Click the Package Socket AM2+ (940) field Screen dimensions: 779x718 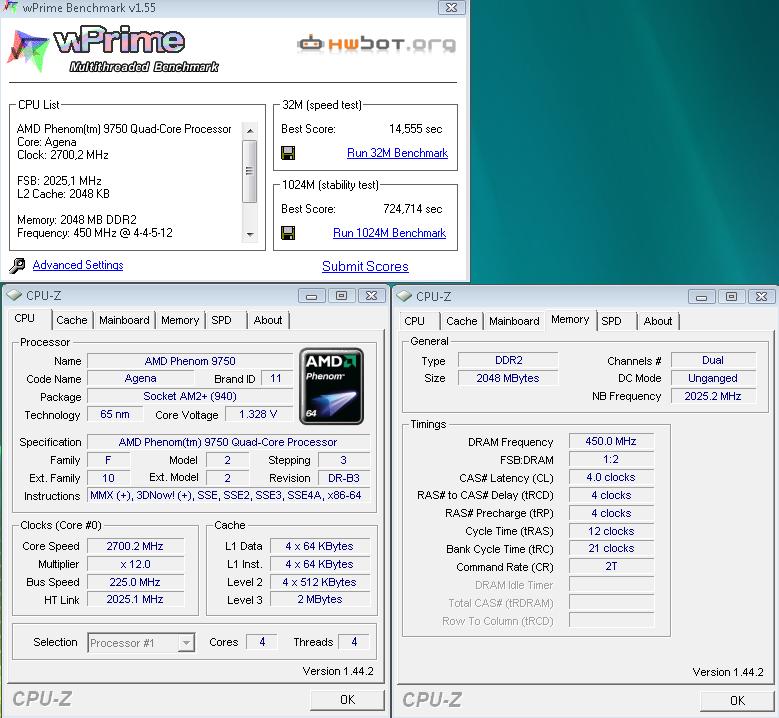pyautogui.click(x=190, y=397)
